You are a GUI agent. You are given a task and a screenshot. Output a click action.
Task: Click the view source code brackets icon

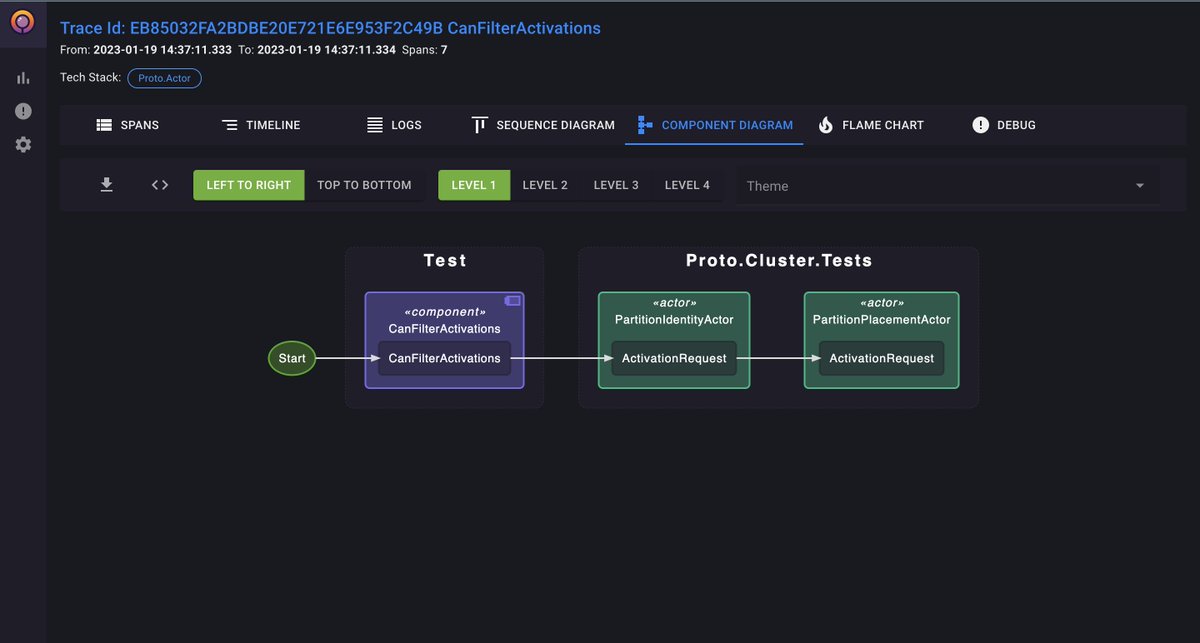click(x=159, y=184)
